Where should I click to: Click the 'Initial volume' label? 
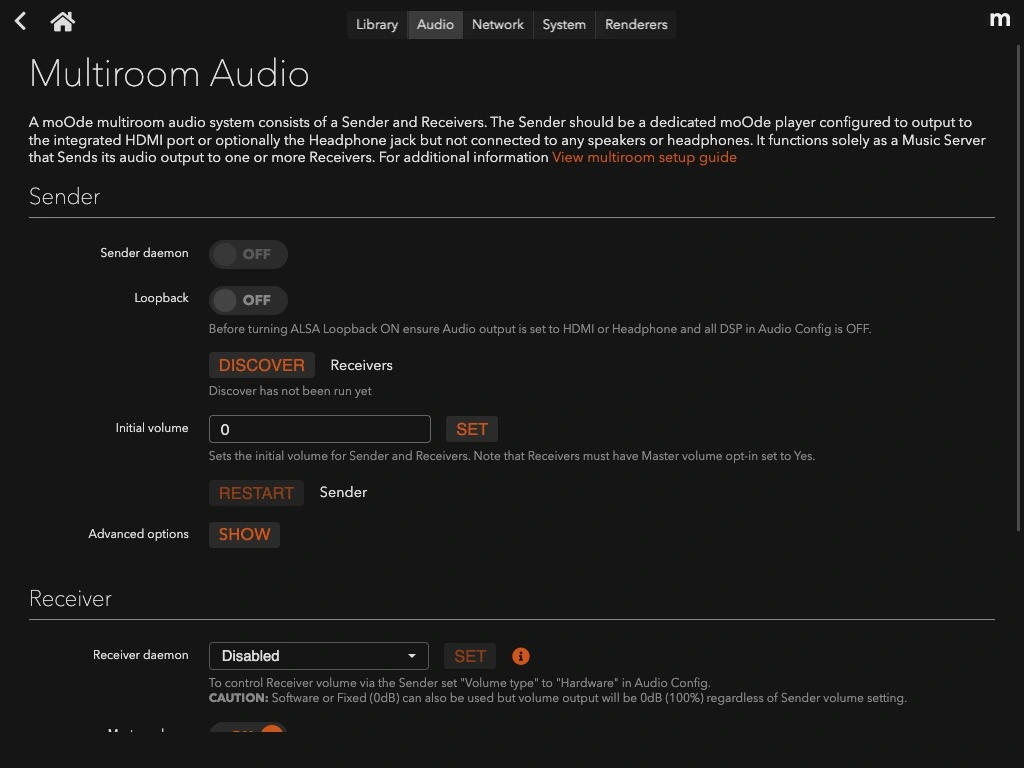coord(152,428)
